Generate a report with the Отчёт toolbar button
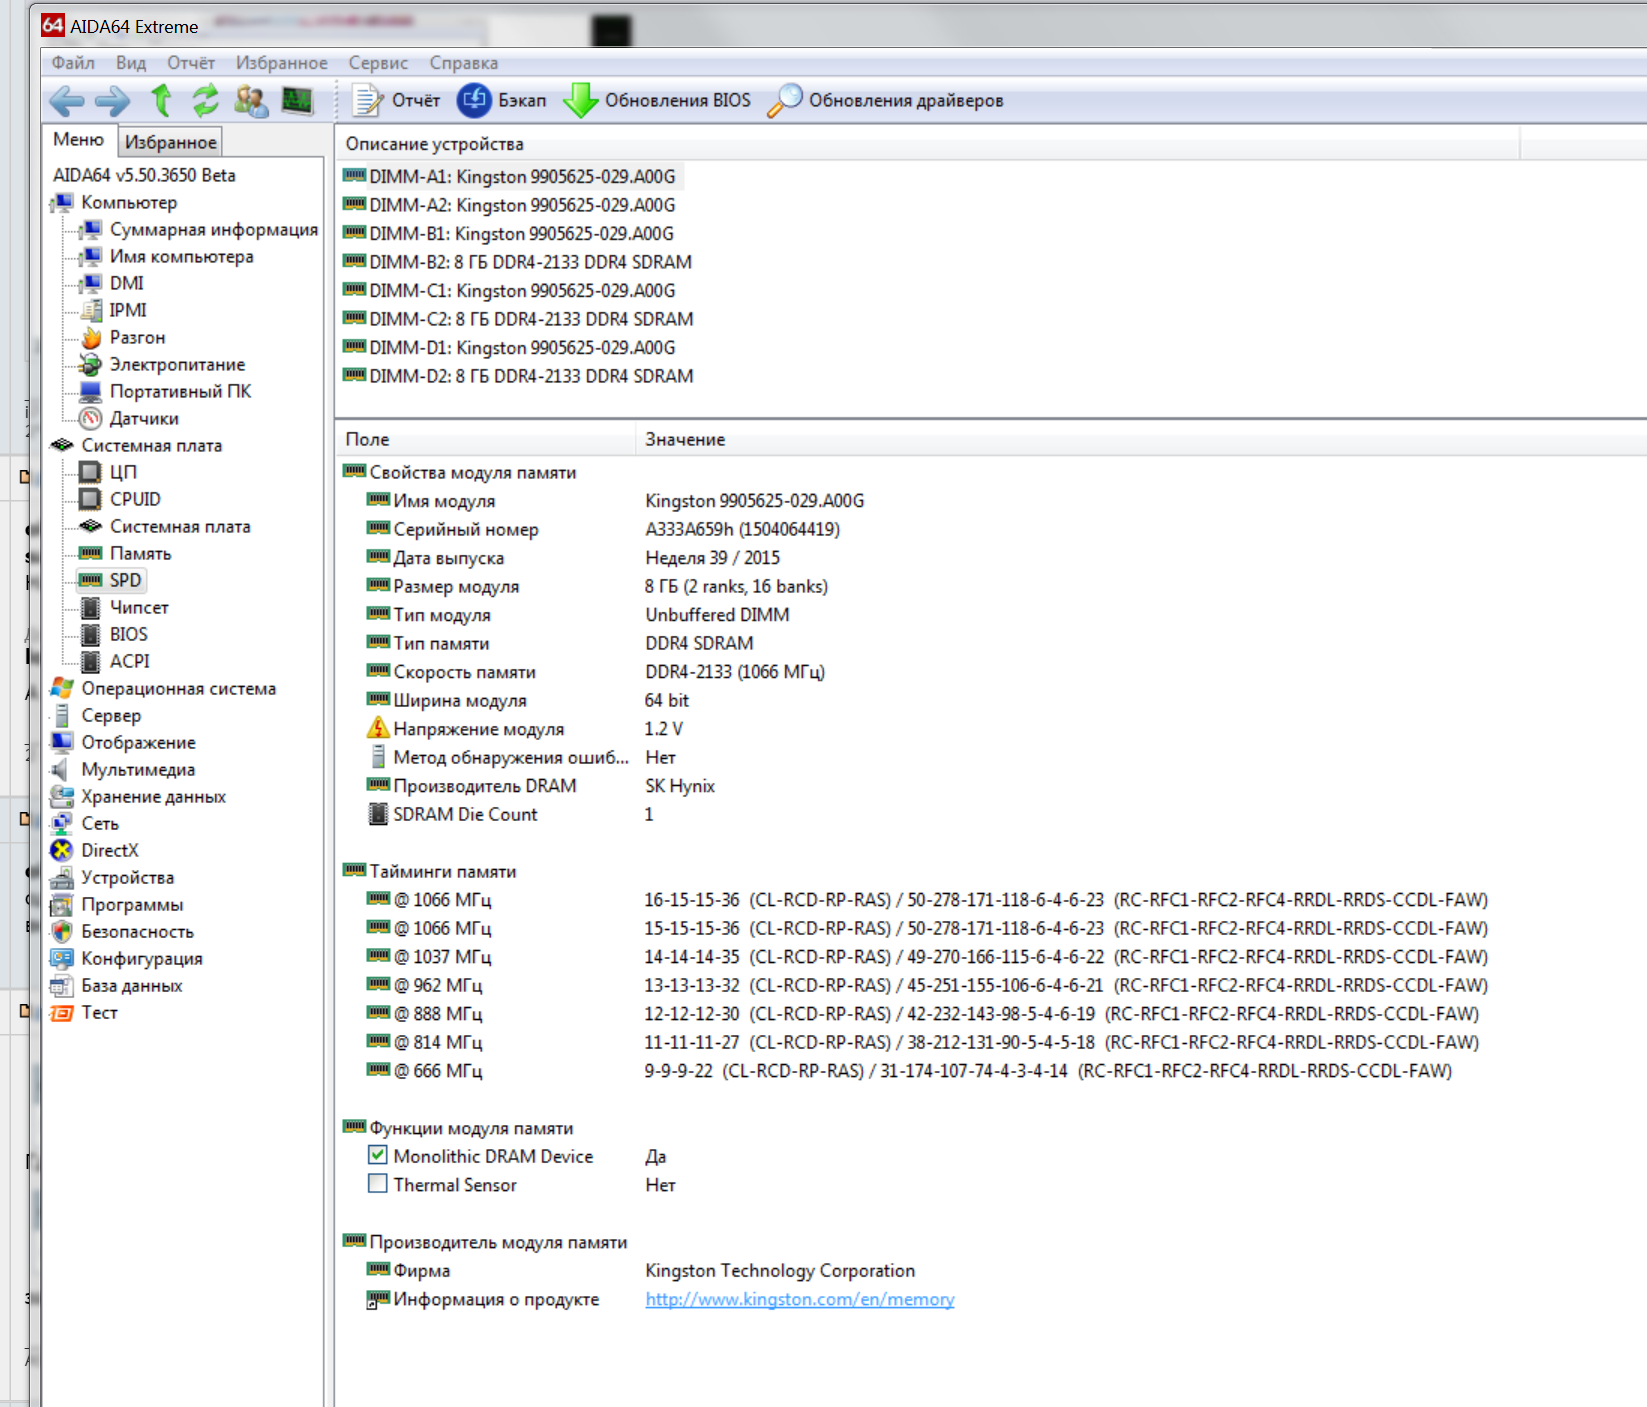This screenshot has height=1407, width=1647. (397, 100)
